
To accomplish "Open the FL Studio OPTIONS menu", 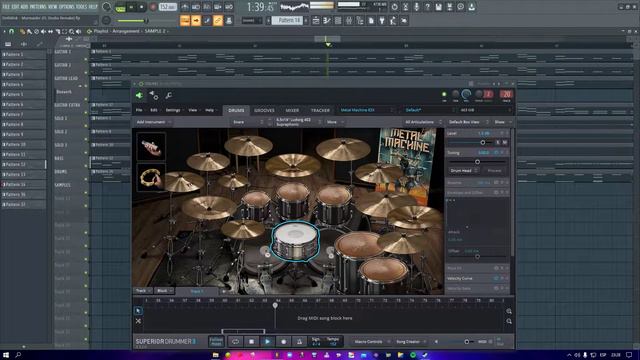I will (x=67, y=7).
